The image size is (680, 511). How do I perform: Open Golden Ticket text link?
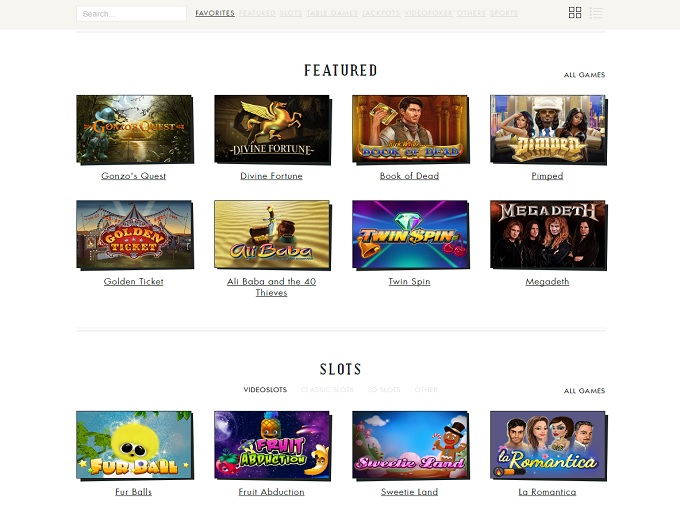(134, 282)
